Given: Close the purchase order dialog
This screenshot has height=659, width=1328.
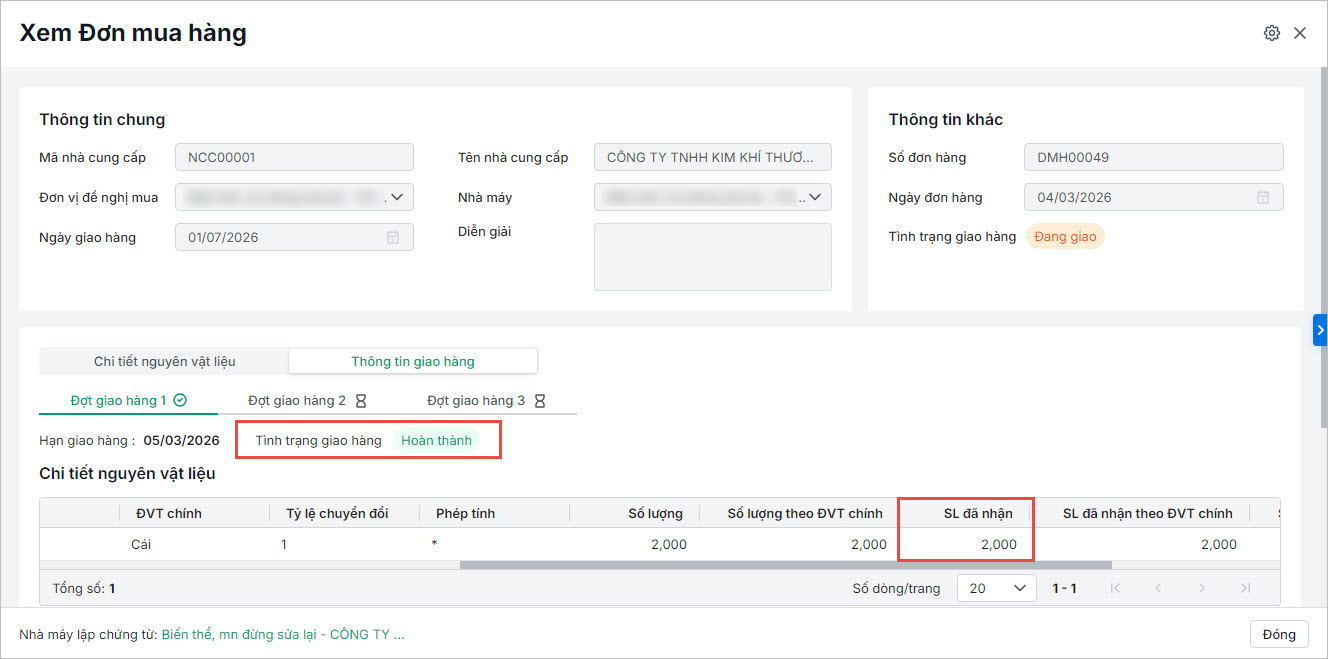Looking at the screenshot, I should (x=1300, y=33).
